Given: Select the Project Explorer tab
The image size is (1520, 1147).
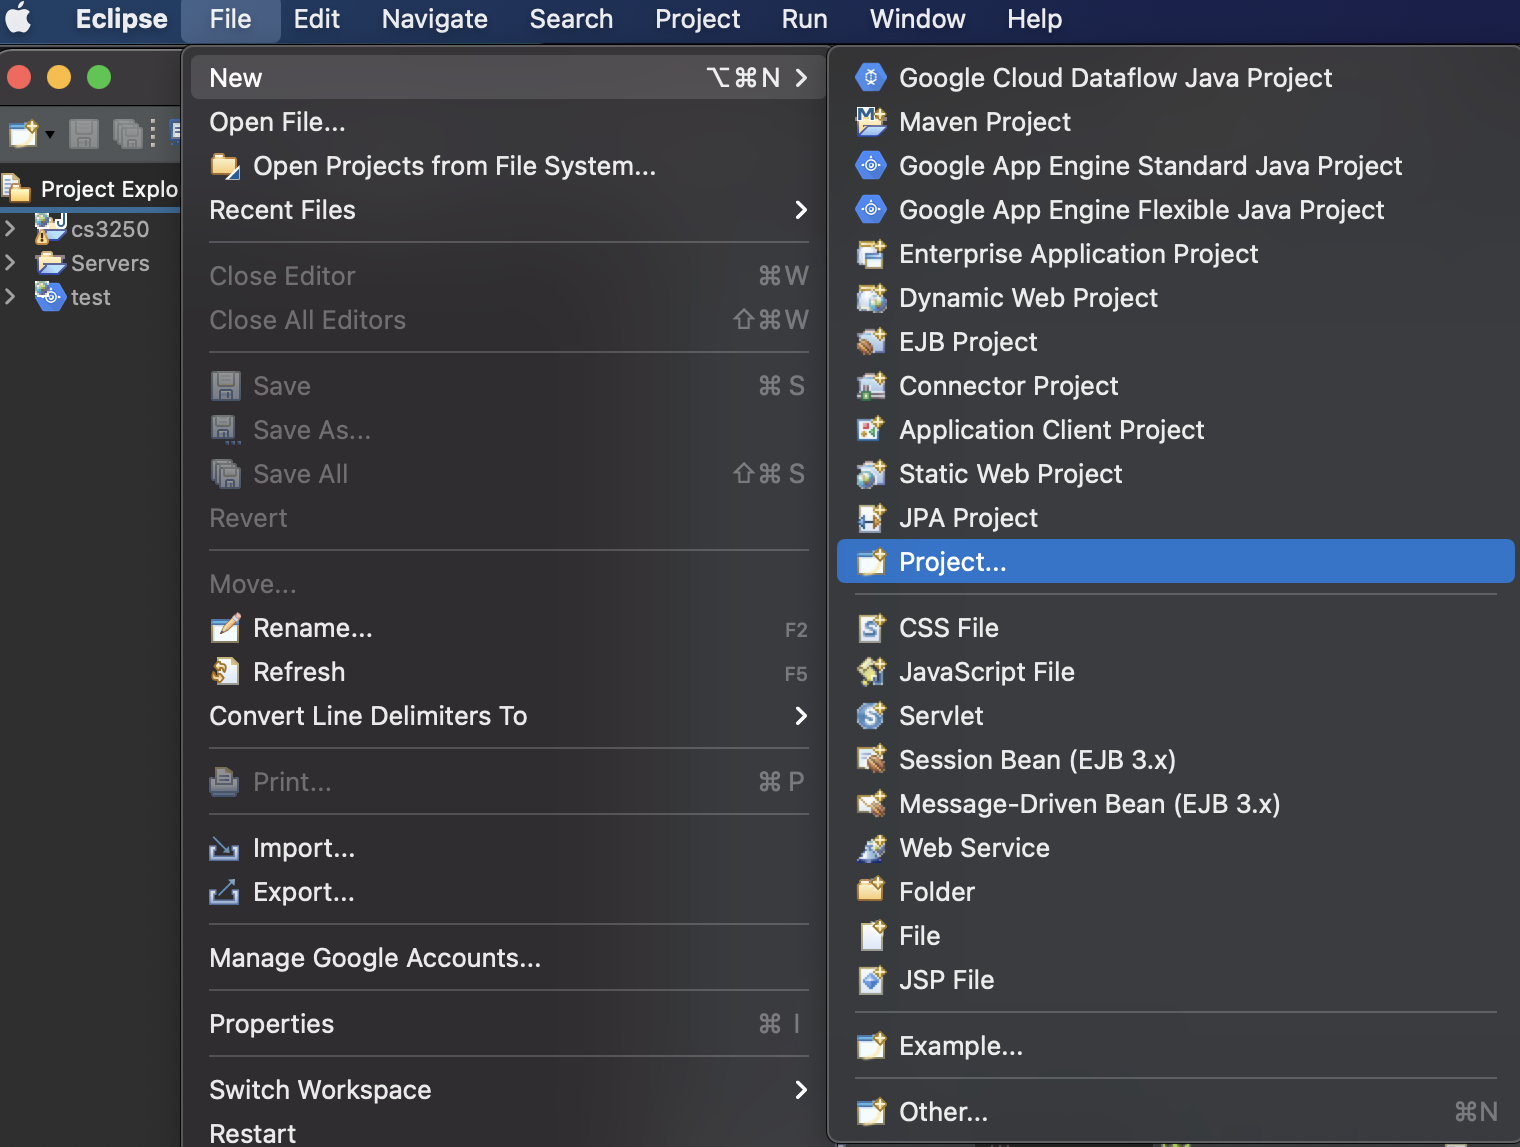Looking at the screenshot, I should [x=91, y=189].
